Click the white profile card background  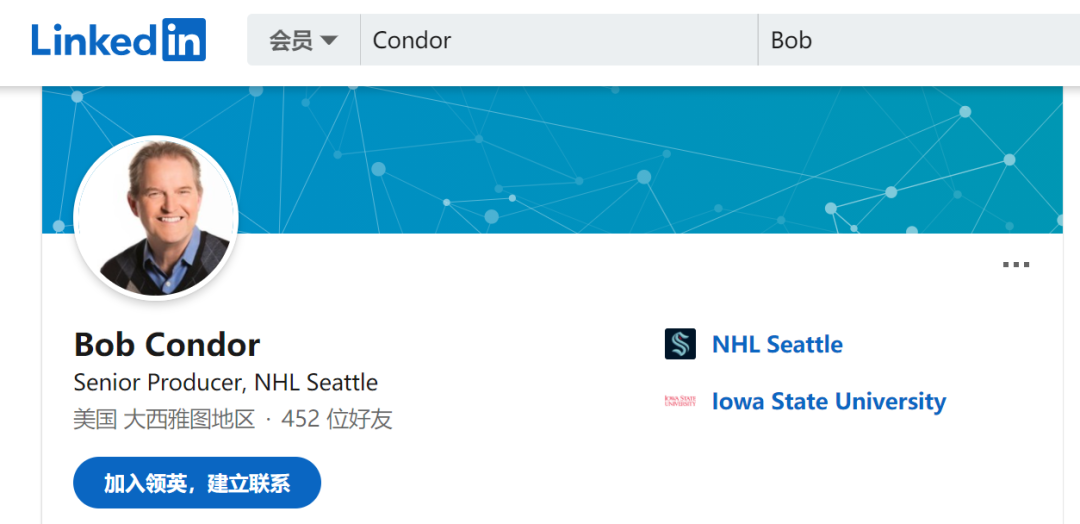click(x=500, y=470)
